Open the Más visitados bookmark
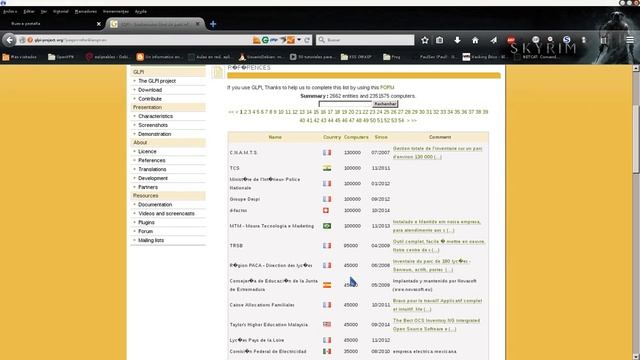Viewport: 640px width, 360px height. (x=20, y=57)
